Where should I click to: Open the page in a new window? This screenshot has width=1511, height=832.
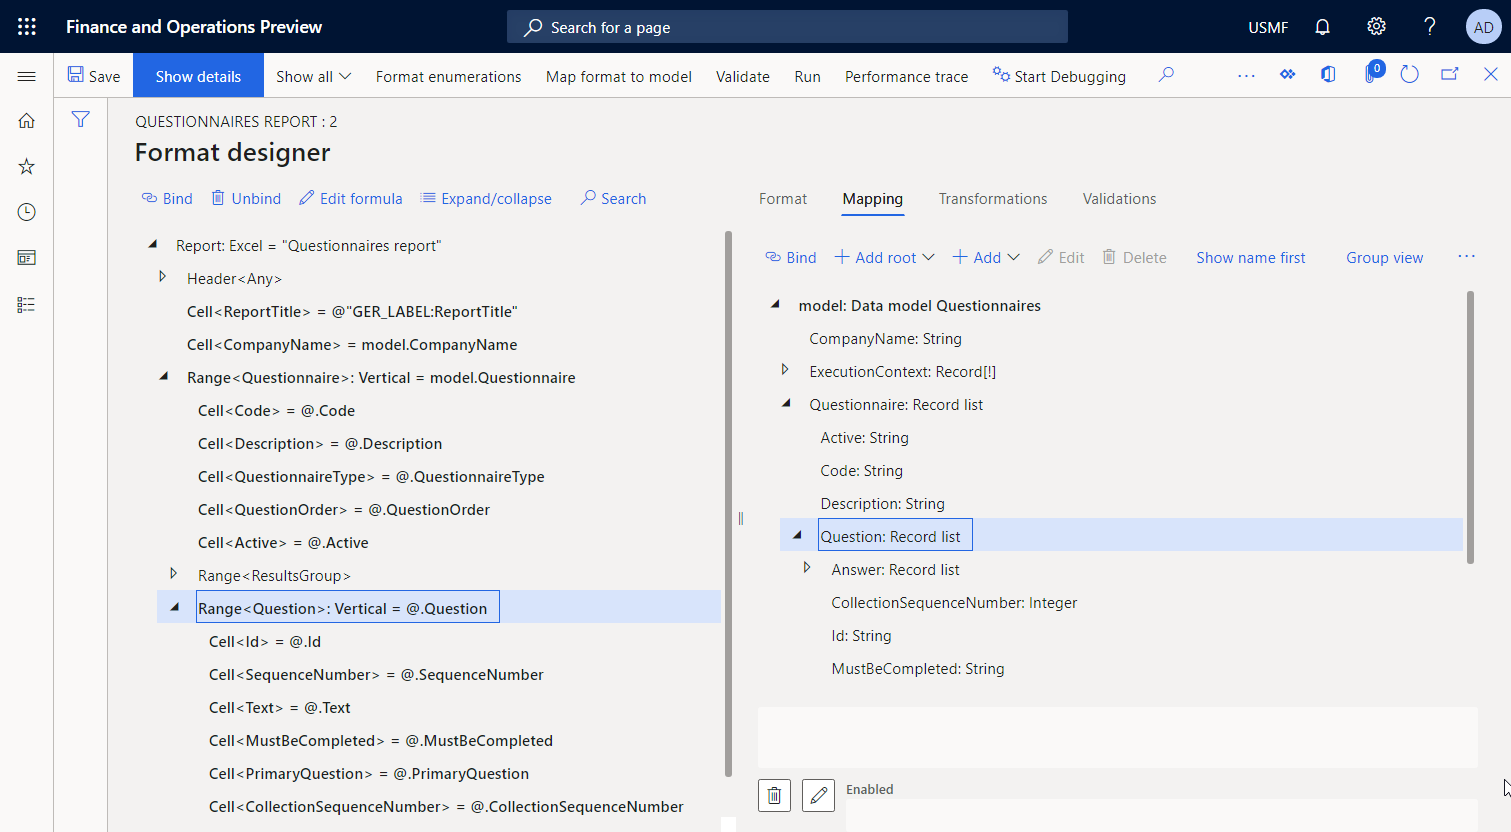pyautogui.click(x=1450, y=74)
